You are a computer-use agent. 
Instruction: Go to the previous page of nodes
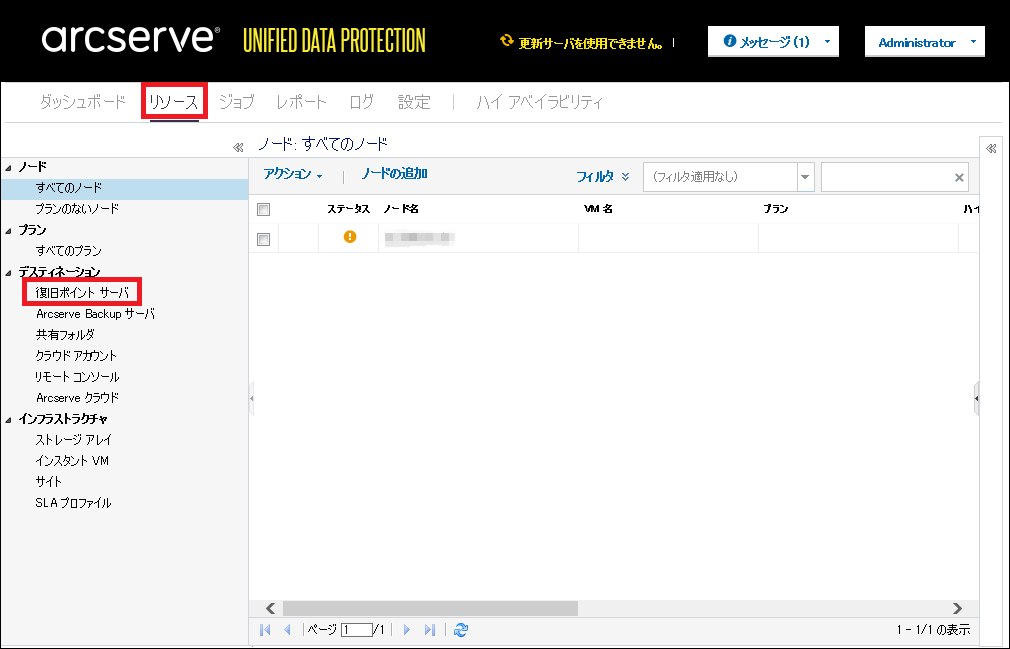click(288, 630)
